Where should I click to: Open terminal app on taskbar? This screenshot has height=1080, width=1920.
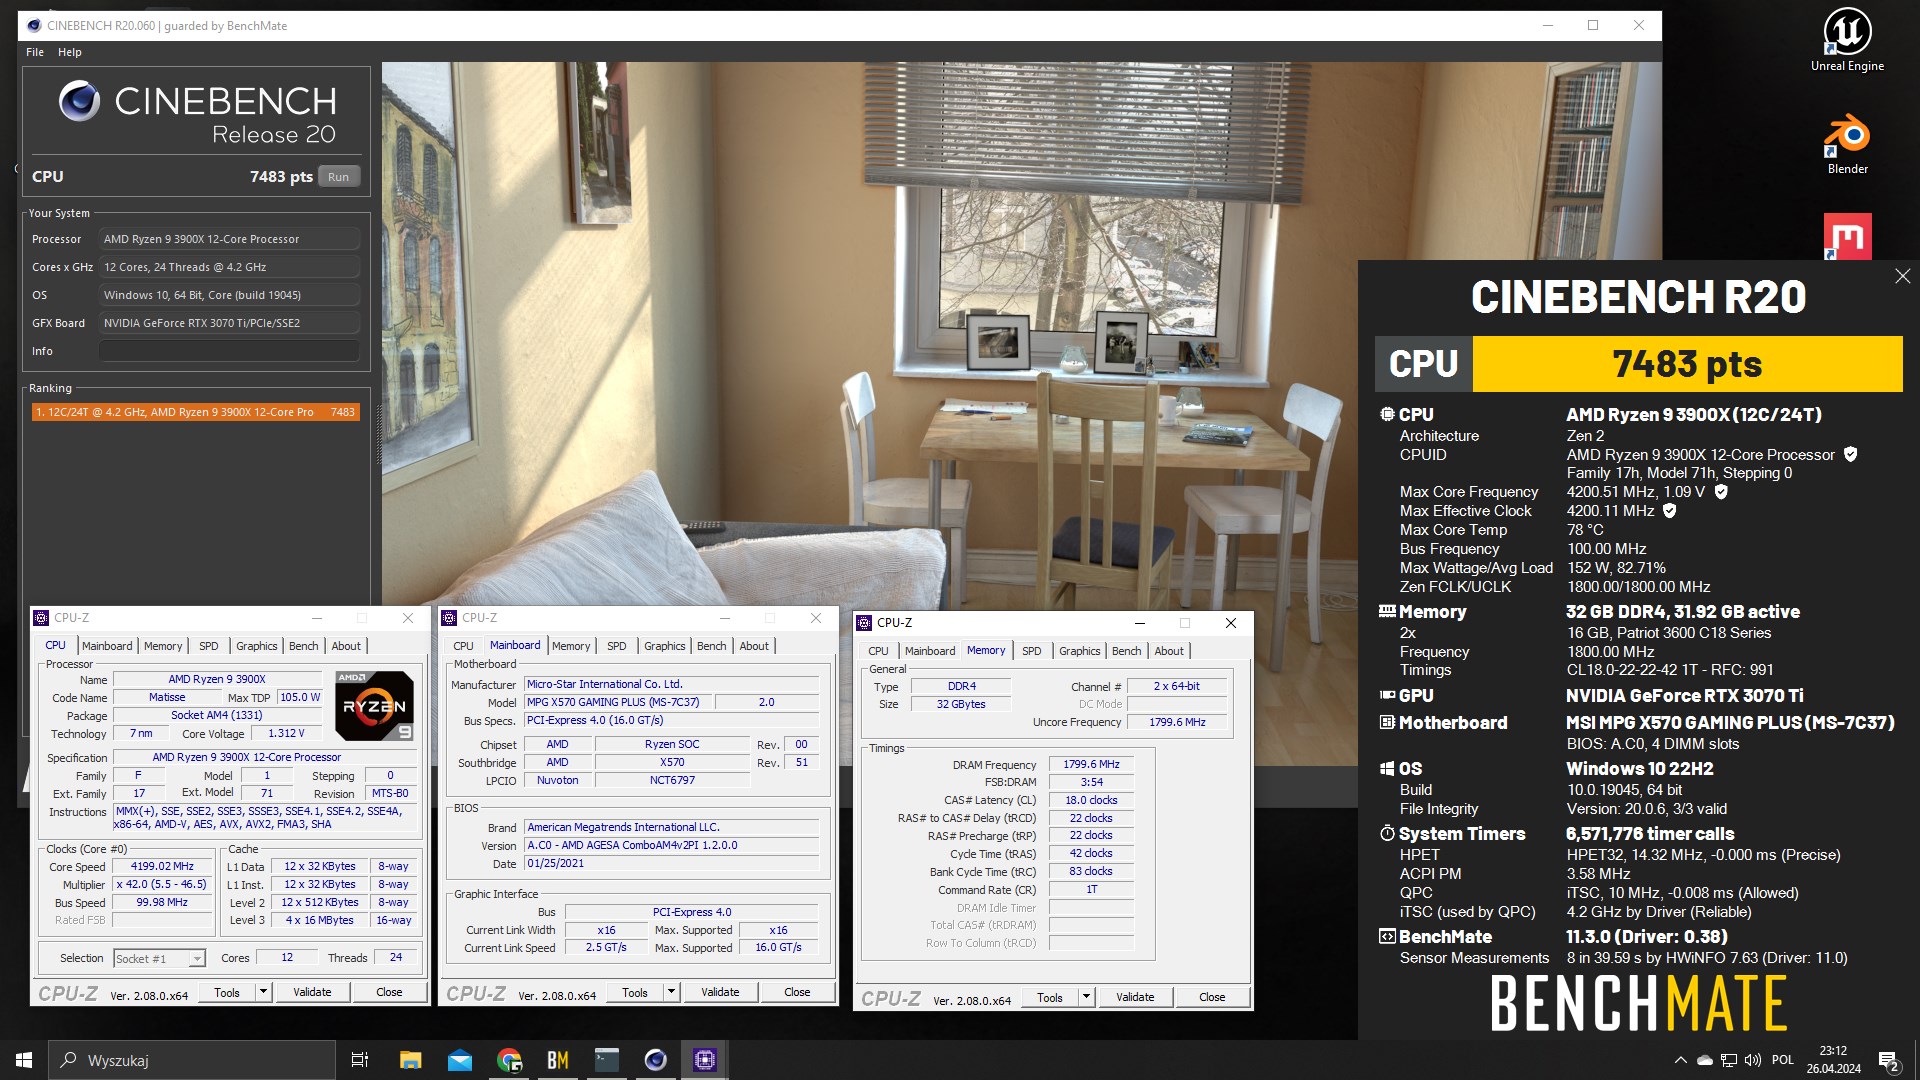point(607,1060)
